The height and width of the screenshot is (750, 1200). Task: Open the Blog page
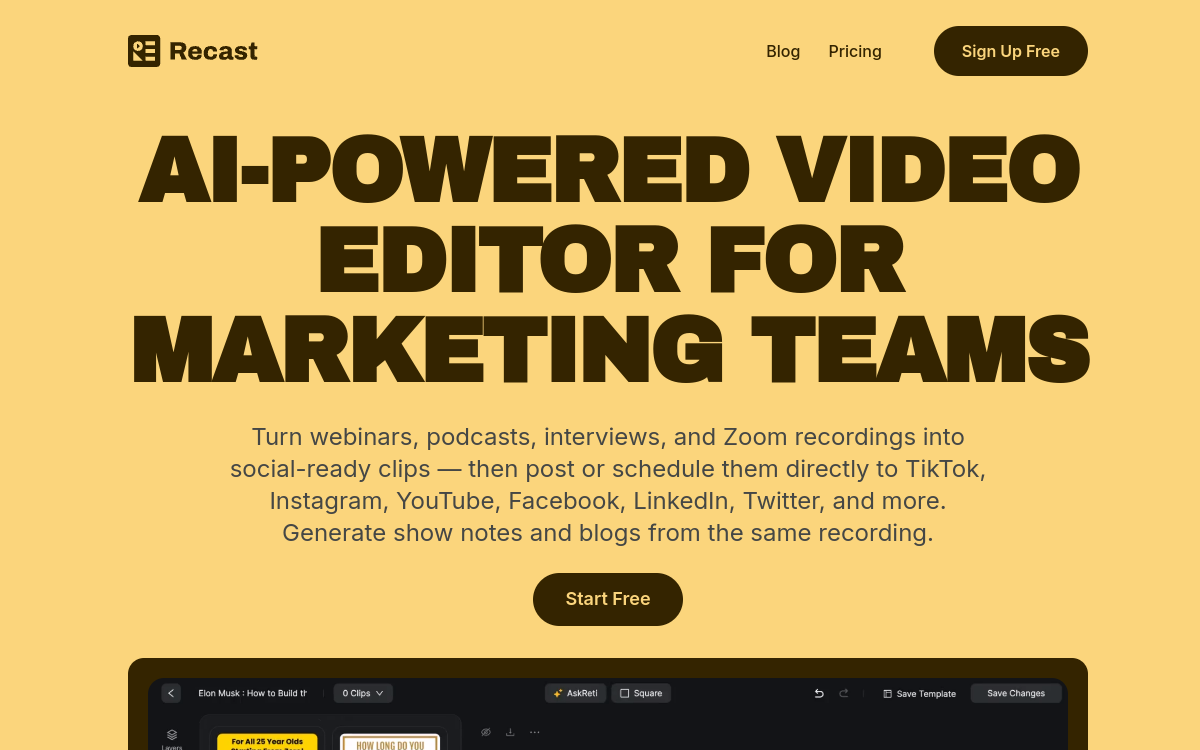[x=783, y=51]
